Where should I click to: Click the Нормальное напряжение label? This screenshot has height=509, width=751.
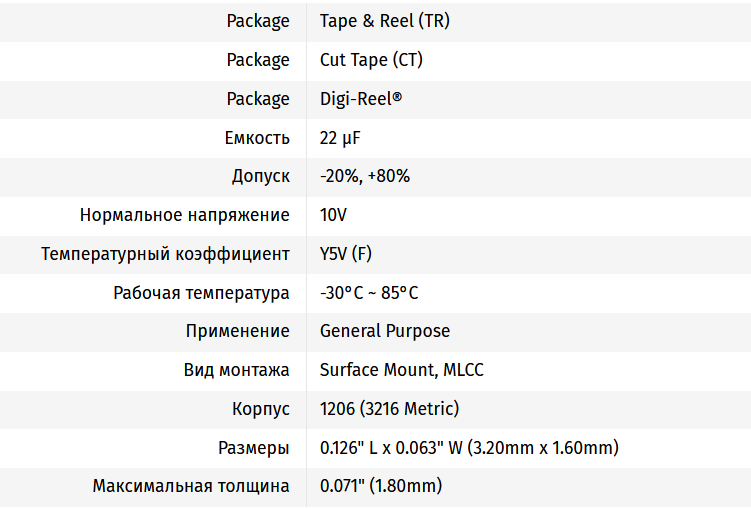pyautogui.click(x=185, y=215)
